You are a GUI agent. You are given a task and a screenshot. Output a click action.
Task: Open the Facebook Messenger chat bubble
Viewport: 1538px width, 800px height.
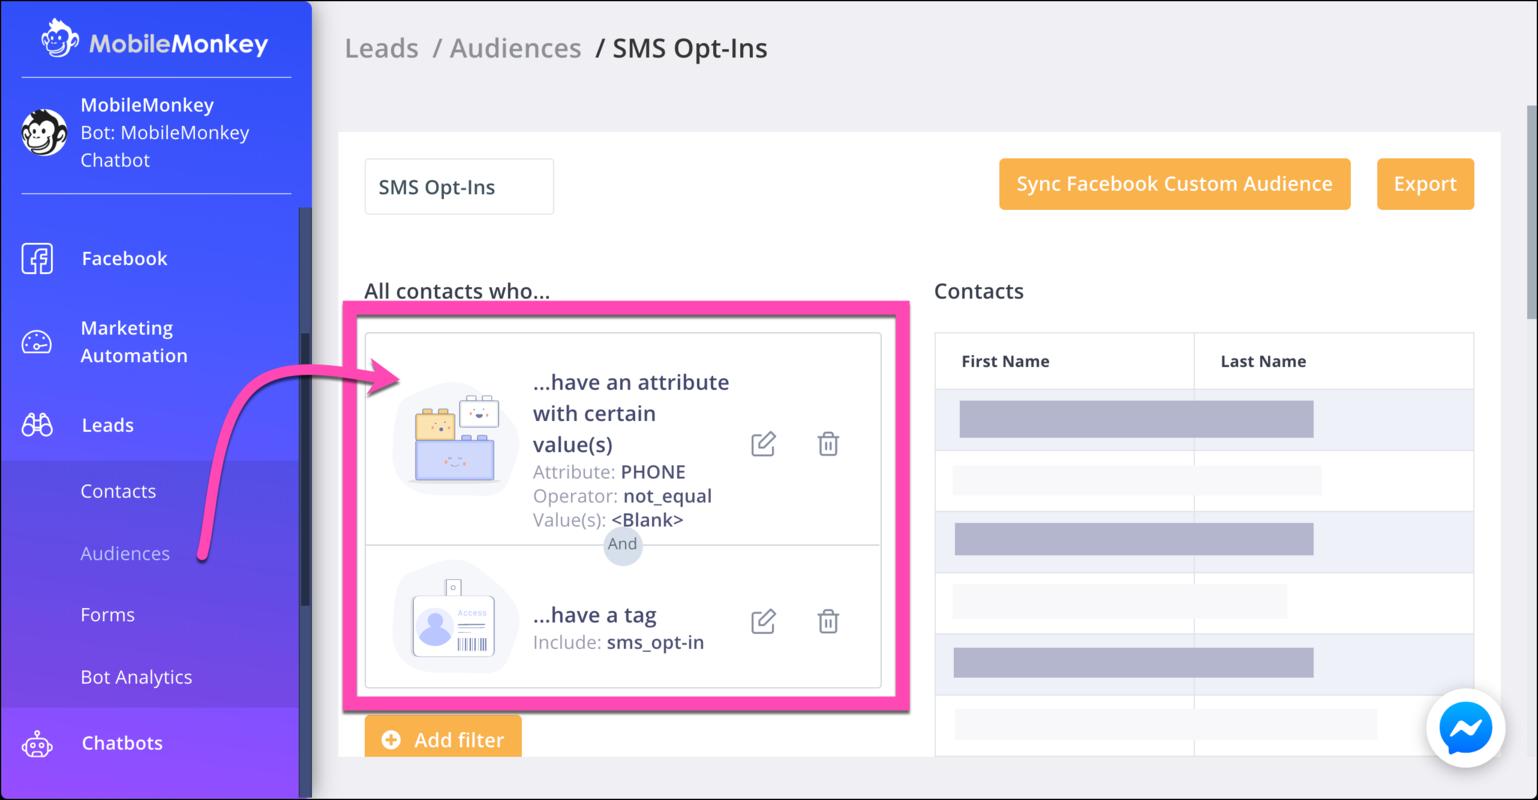[1465, 728]
